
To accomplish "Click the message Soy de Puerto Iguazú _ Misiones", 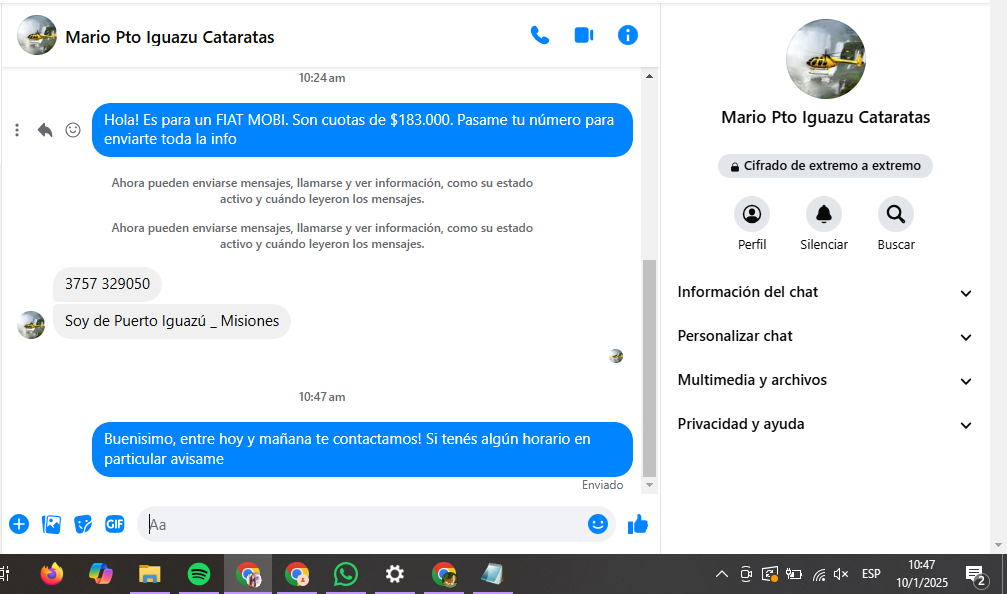I will click(171, 321).
